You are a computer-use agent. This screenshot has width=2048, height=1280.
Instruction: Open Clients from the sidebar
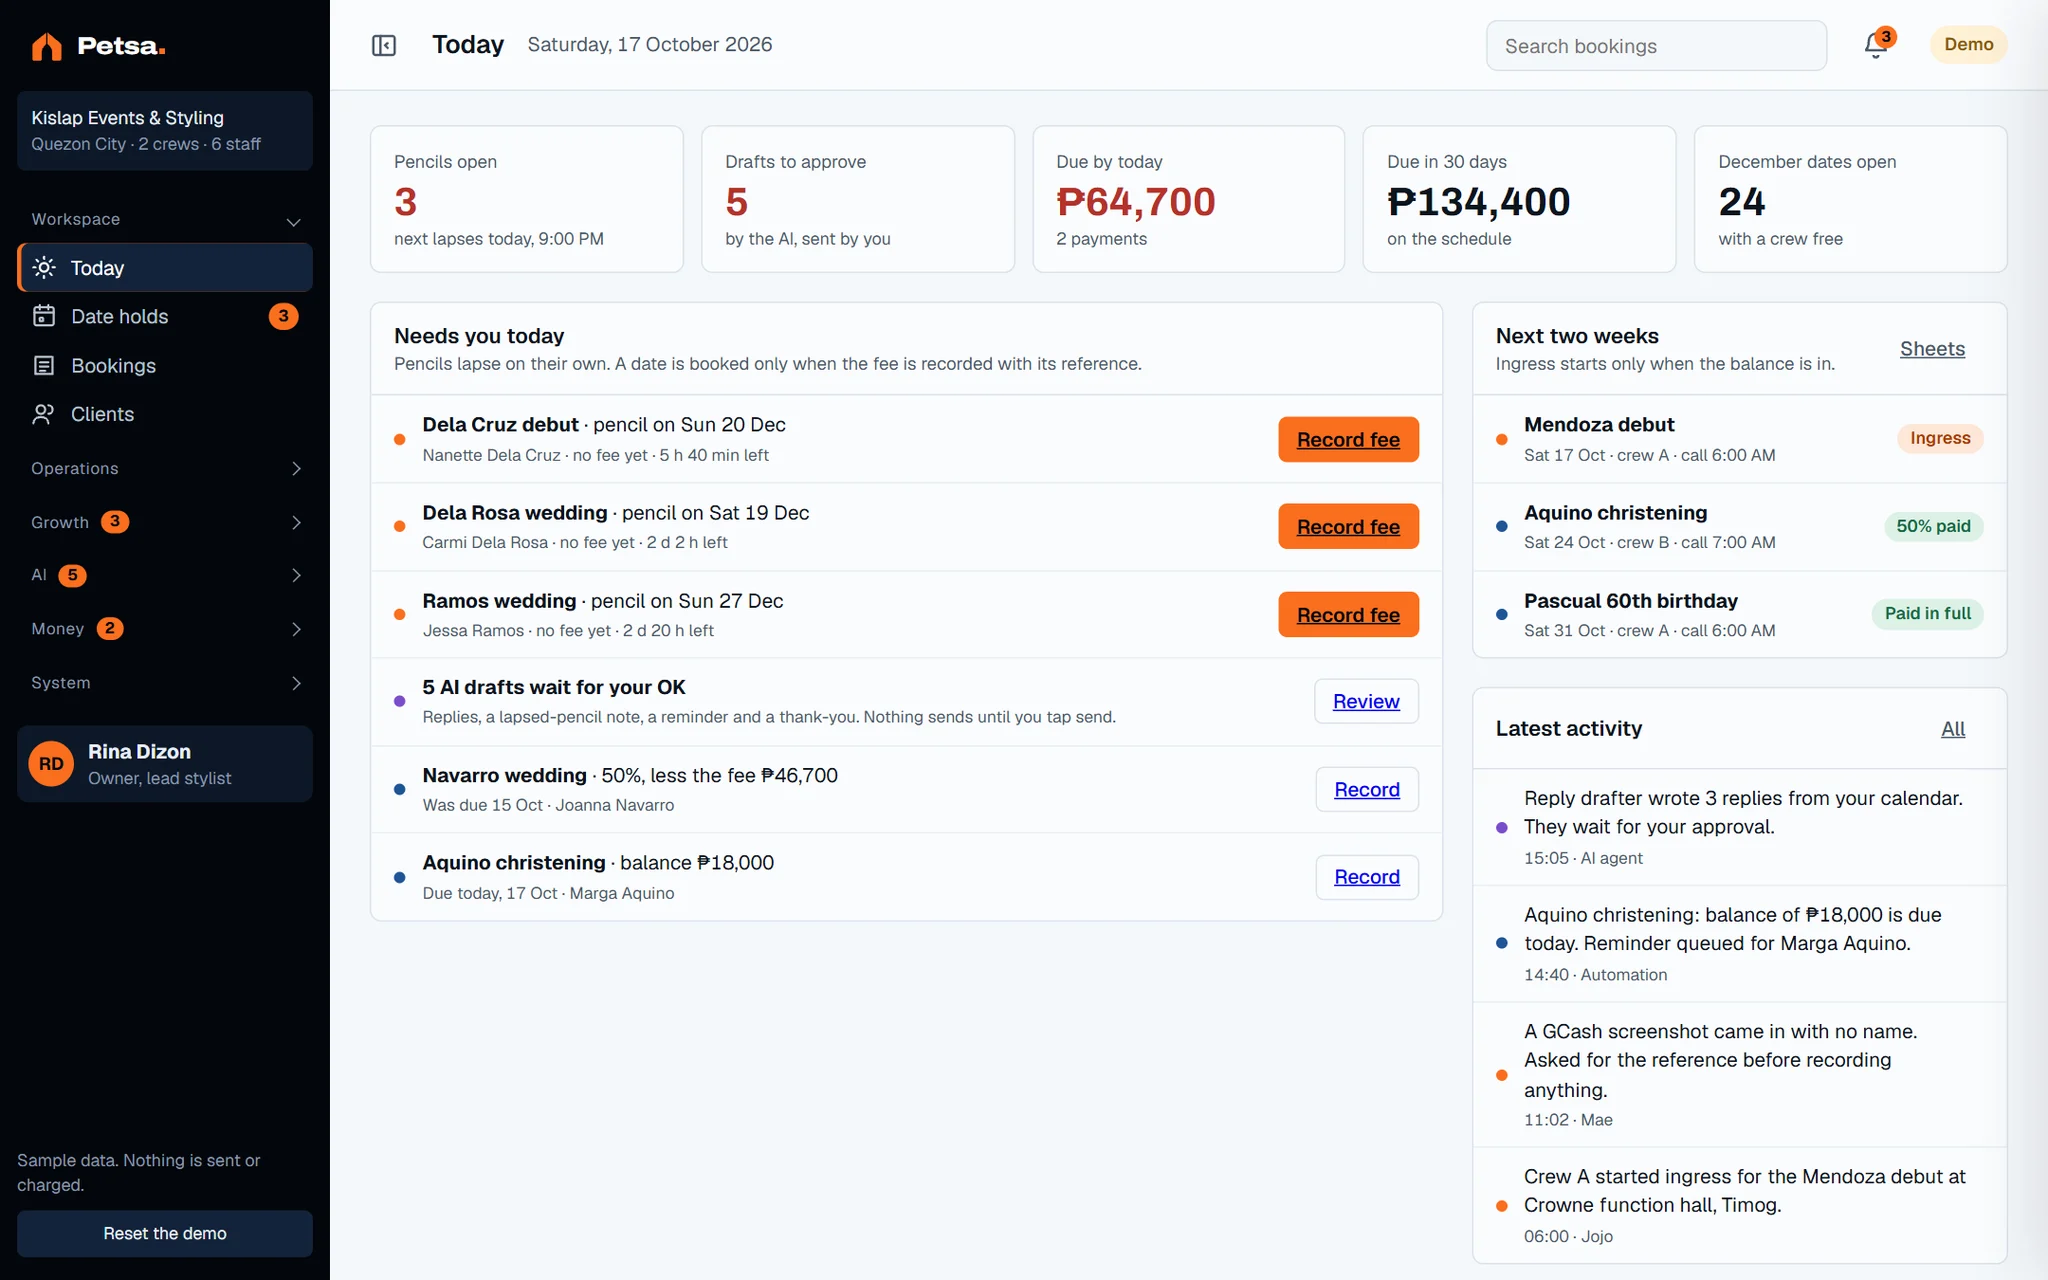(x=165, y=414)
